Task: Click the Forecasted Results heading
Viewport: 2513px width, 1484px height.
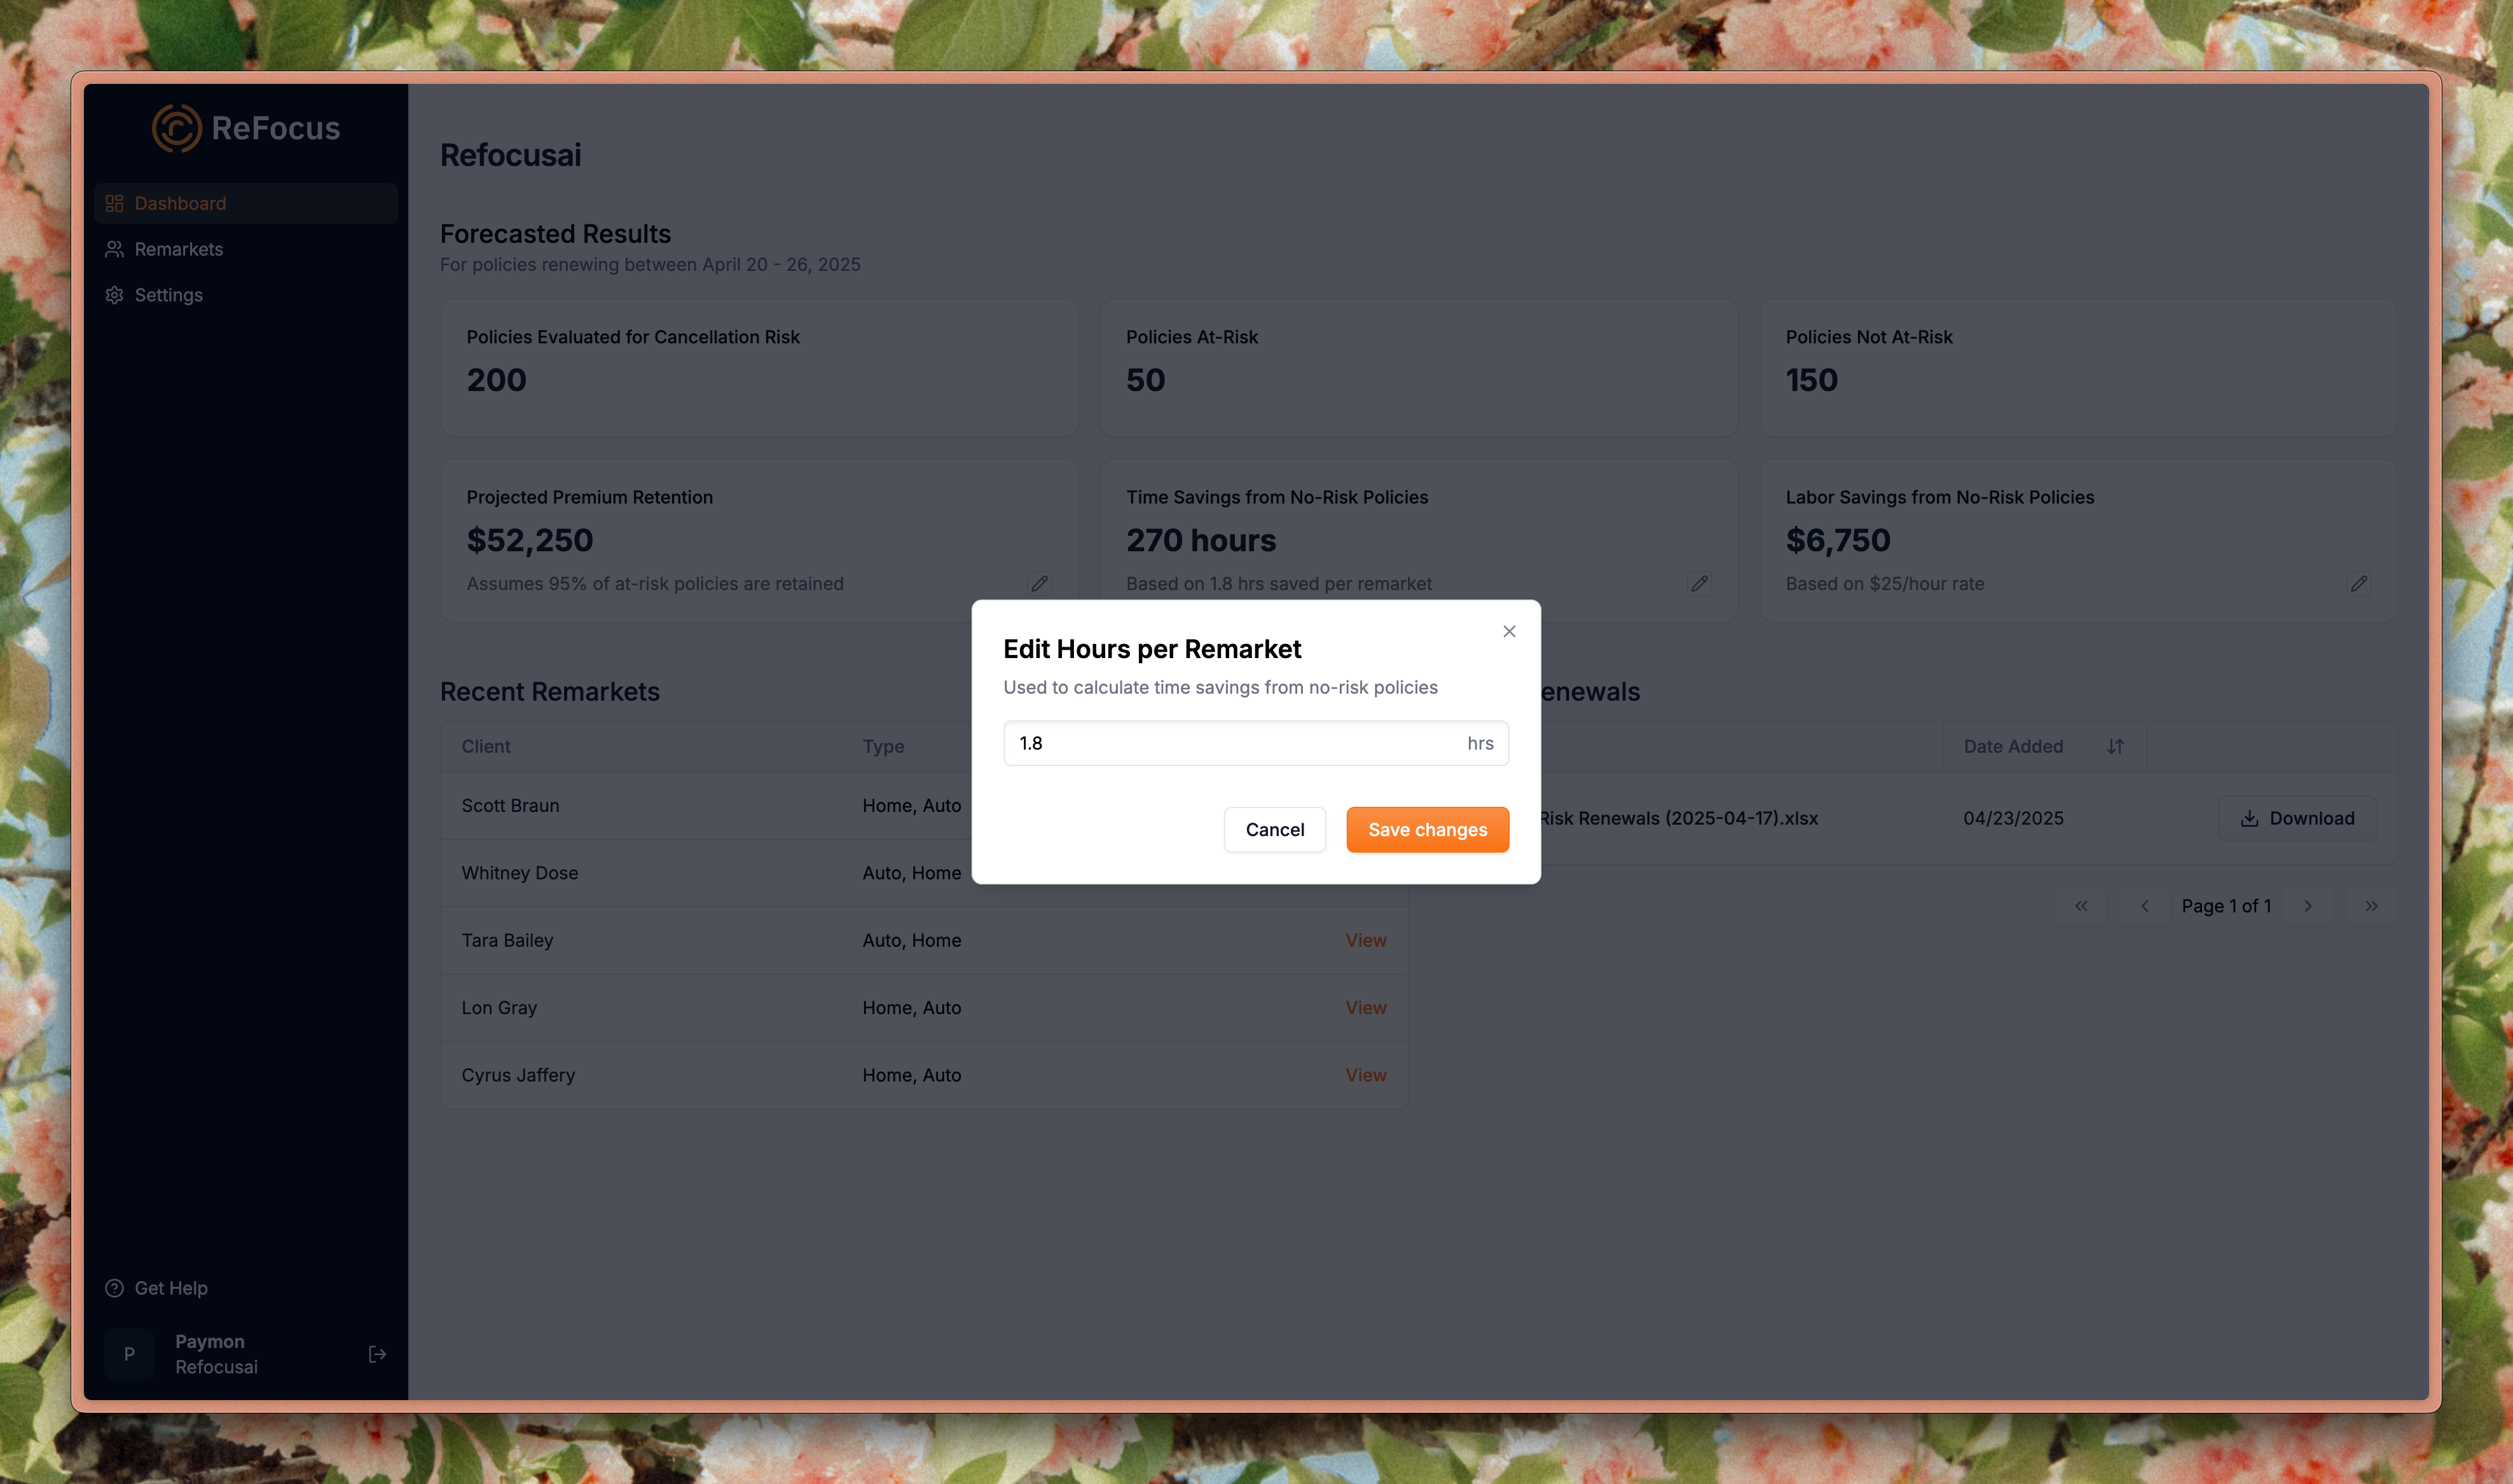Action: coord(555,234)
